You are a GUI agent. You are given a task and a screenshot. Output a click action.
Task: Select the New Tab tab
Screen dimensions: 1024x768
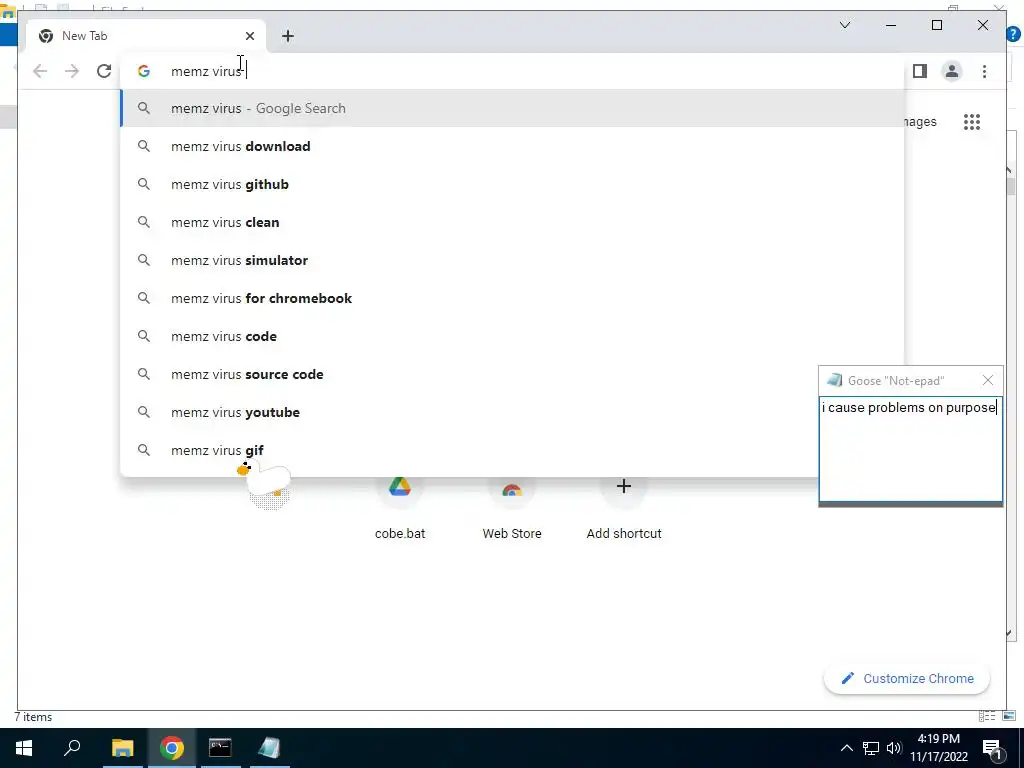click(x=146, y=36)
